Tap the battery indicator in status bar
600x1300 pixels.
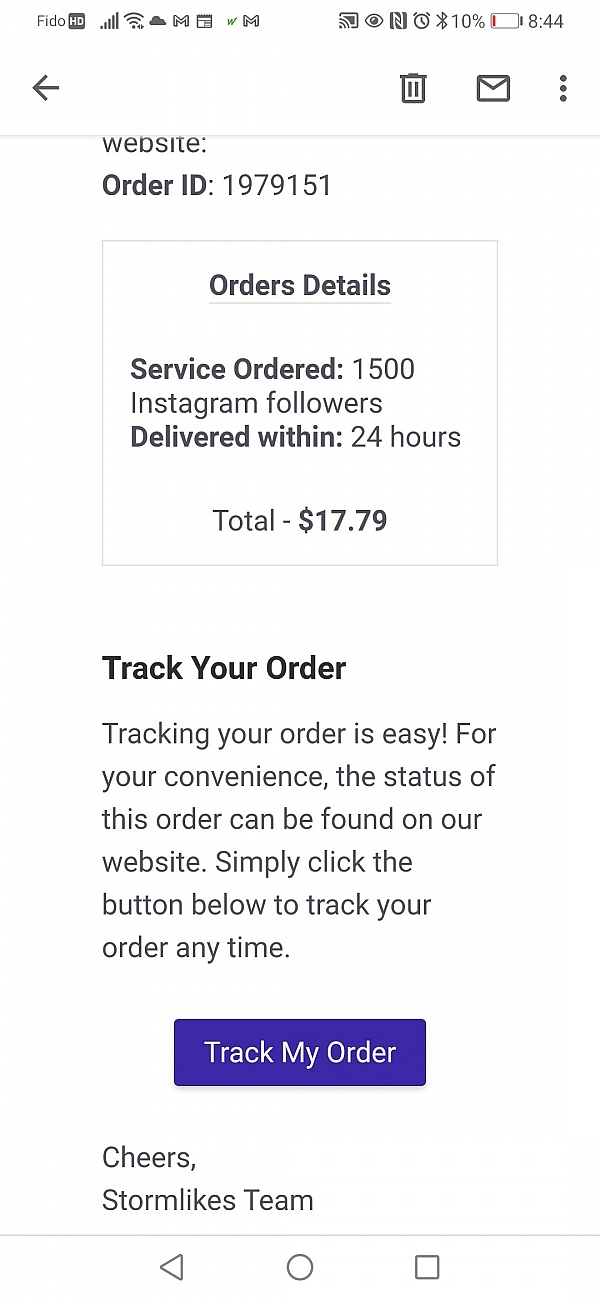tap(505, 21)
